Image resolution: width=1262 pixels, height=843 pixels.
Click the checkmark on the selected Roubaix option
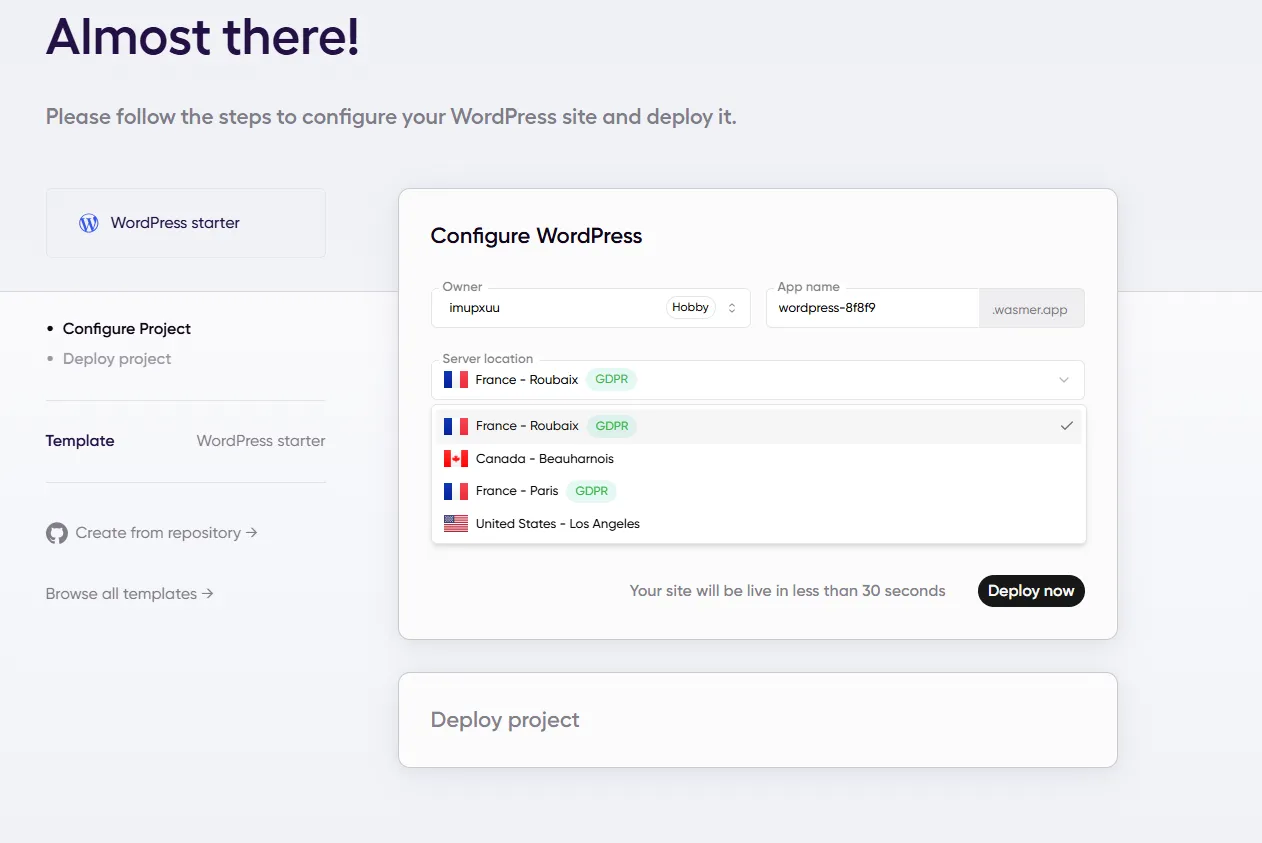[1067, 426]
